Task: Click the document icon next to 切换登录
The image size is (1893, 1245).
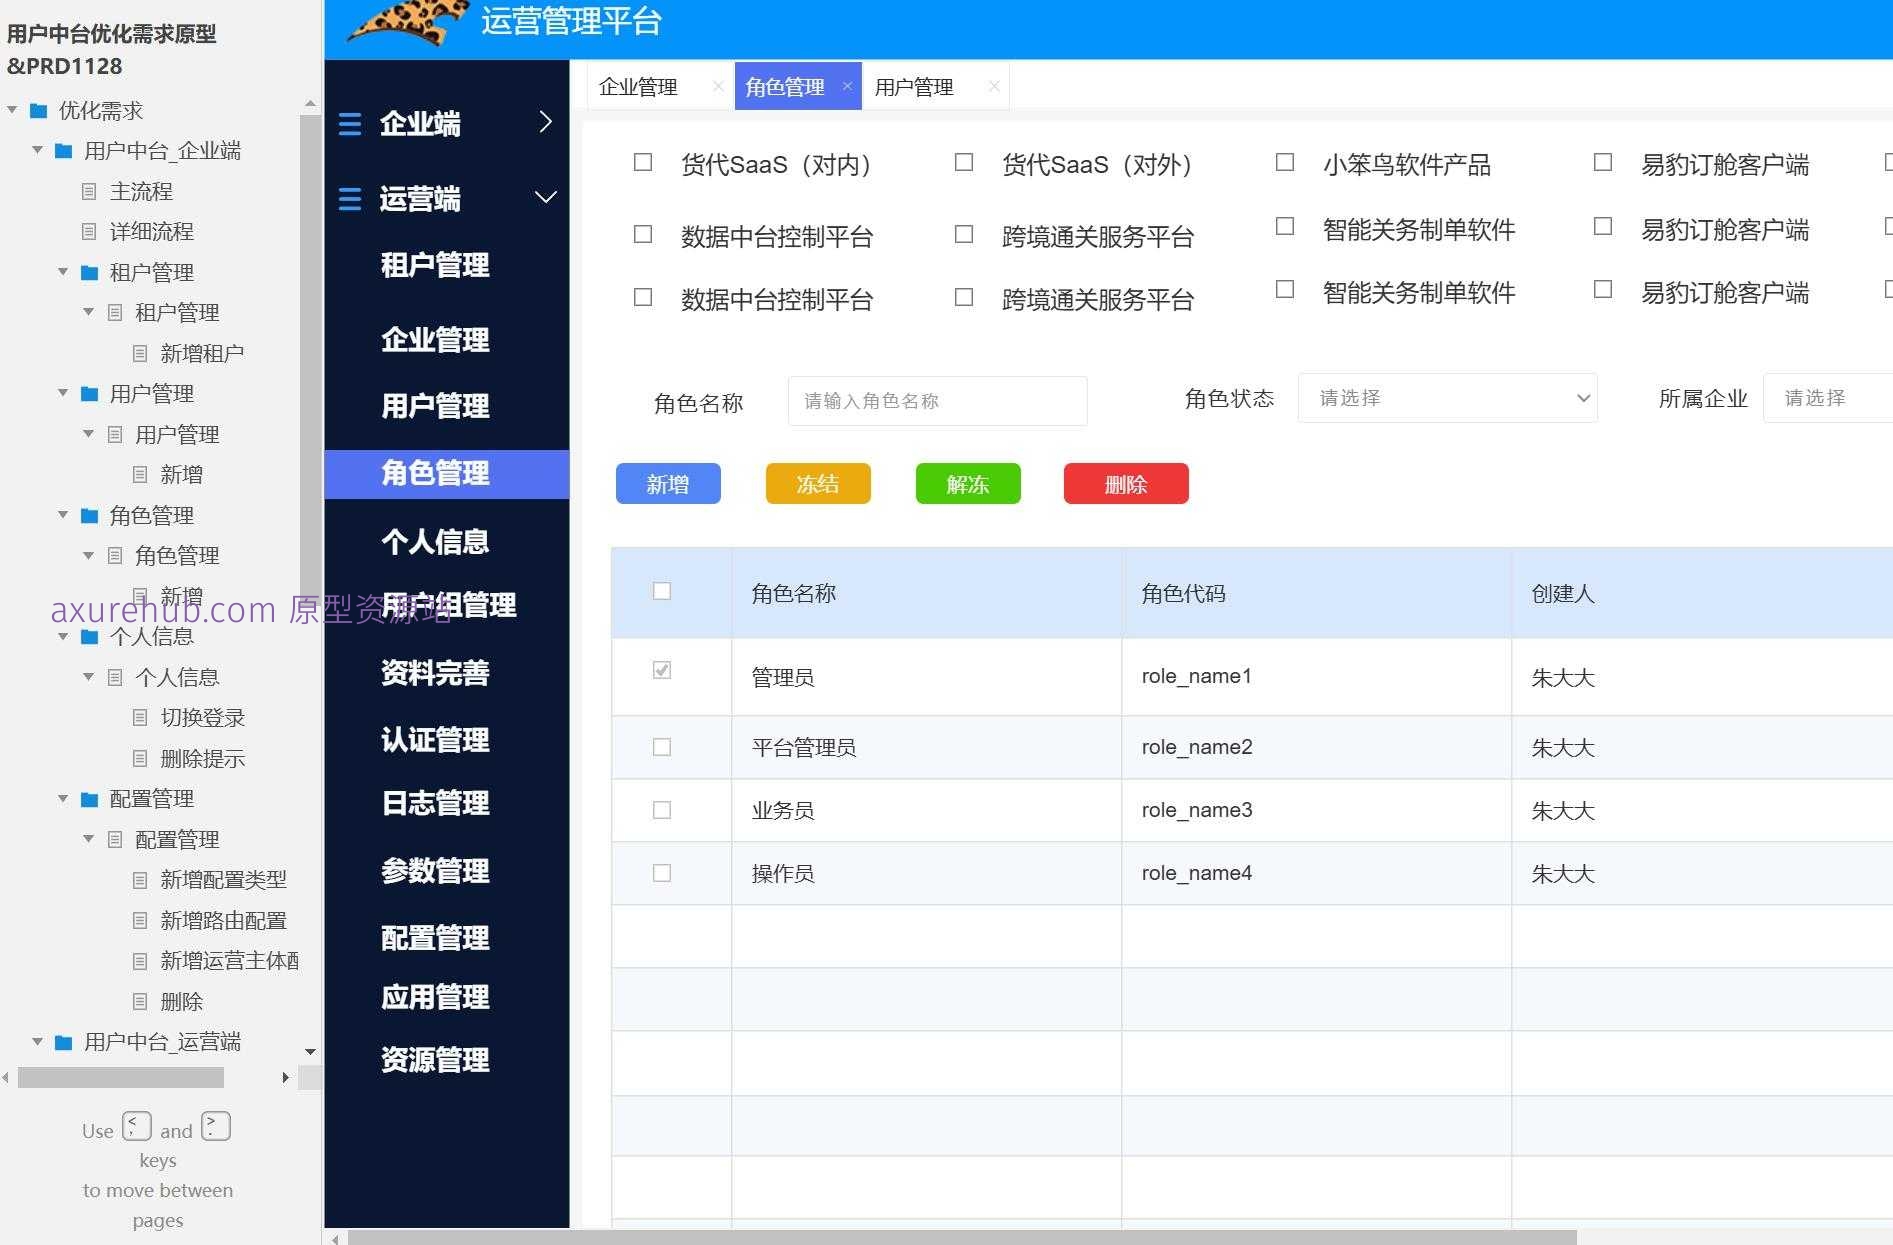Action: 139,717
